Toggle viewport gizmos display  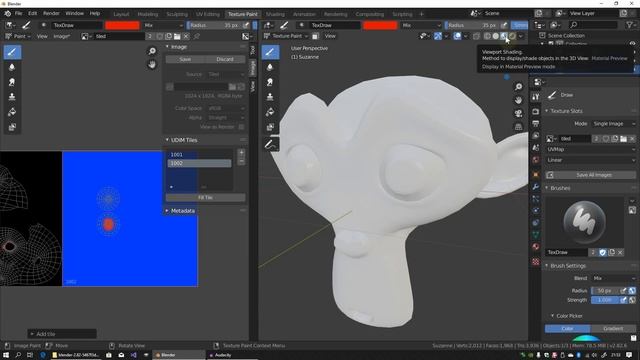(438, 36)
